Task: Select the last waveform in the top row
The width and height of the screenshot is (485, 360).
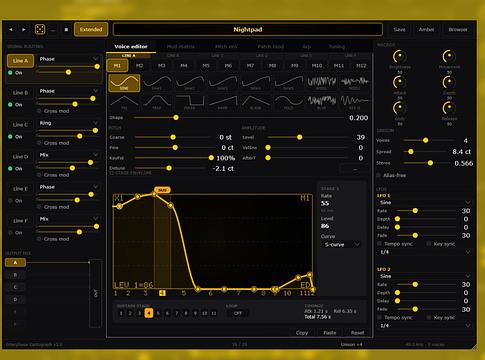Action: coord(354,83)
